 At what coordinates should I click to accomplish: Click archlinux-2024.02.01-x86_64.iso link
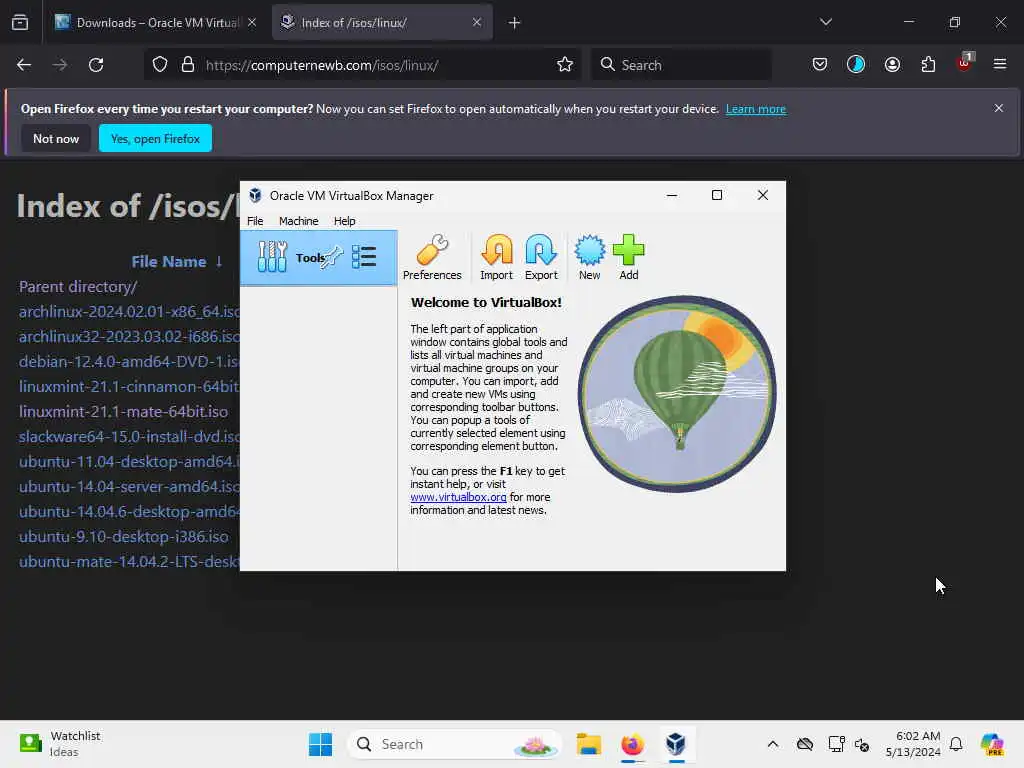(x=129, y=312)
